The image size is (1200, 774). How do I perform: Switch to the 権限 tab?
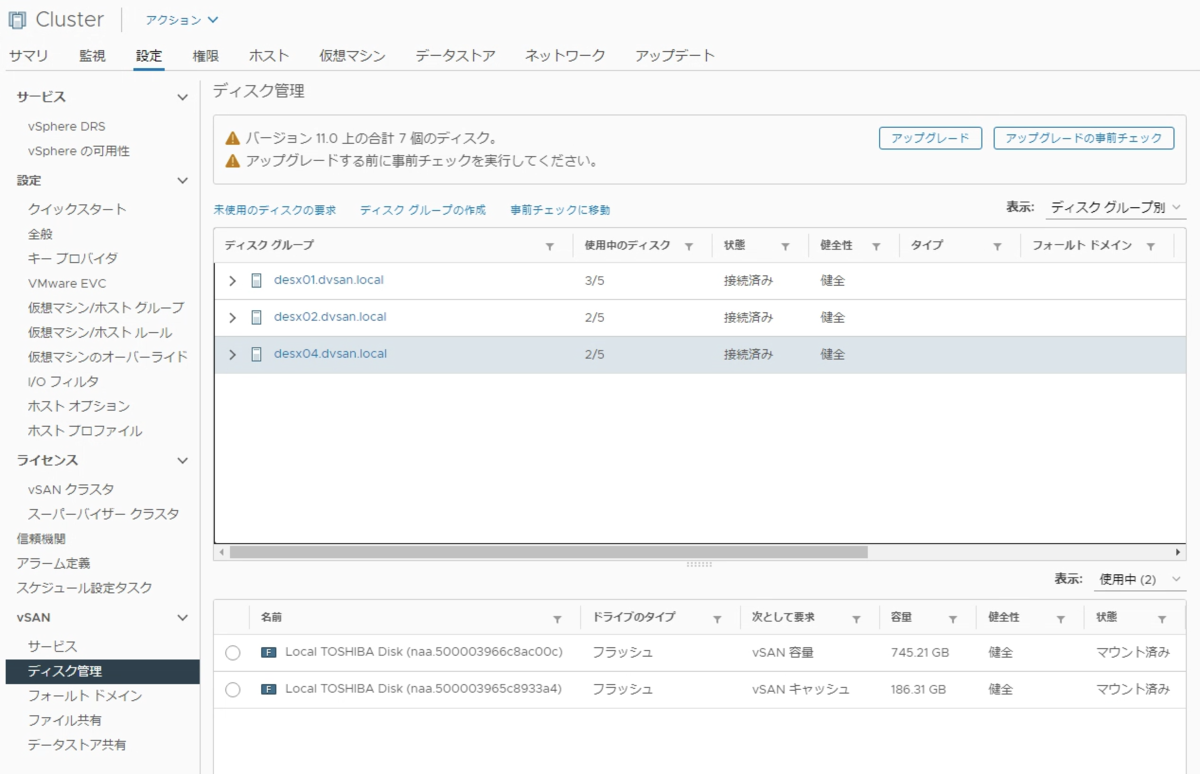206,56
